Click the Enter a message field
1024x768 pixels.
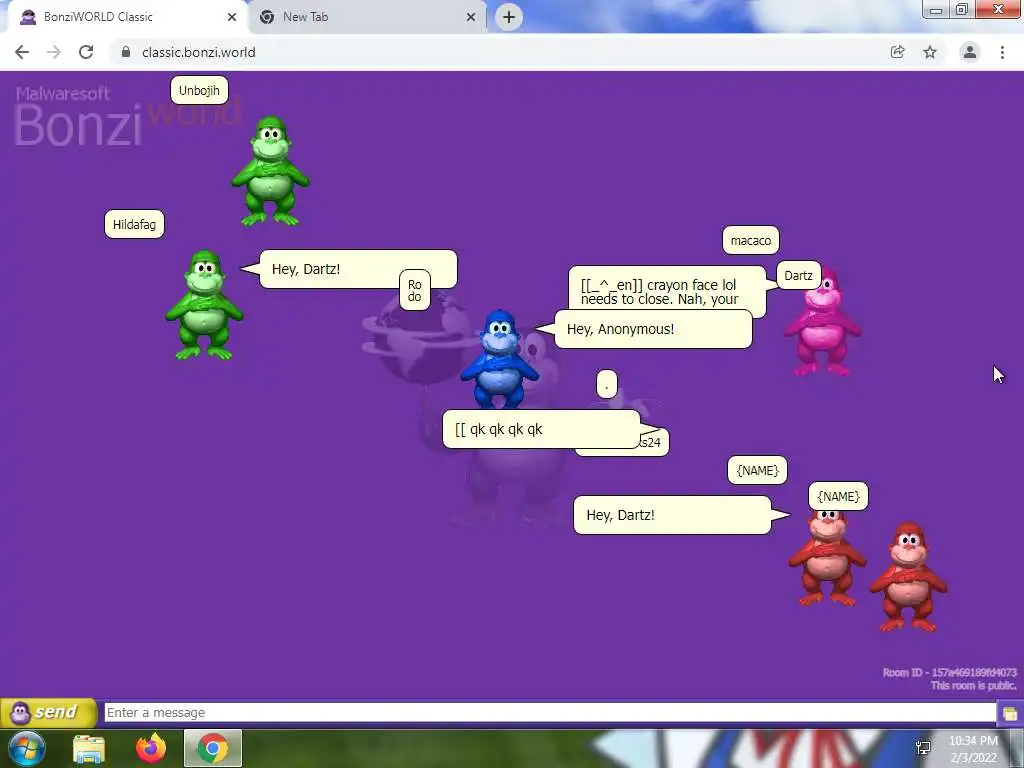coord(550,712)
